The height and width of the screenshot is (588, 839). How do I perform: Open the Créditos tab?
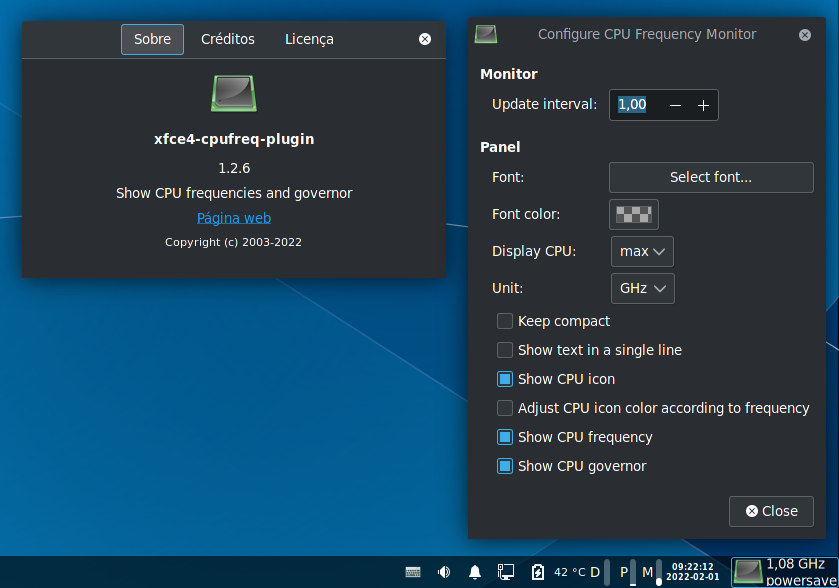coord(228,39)
